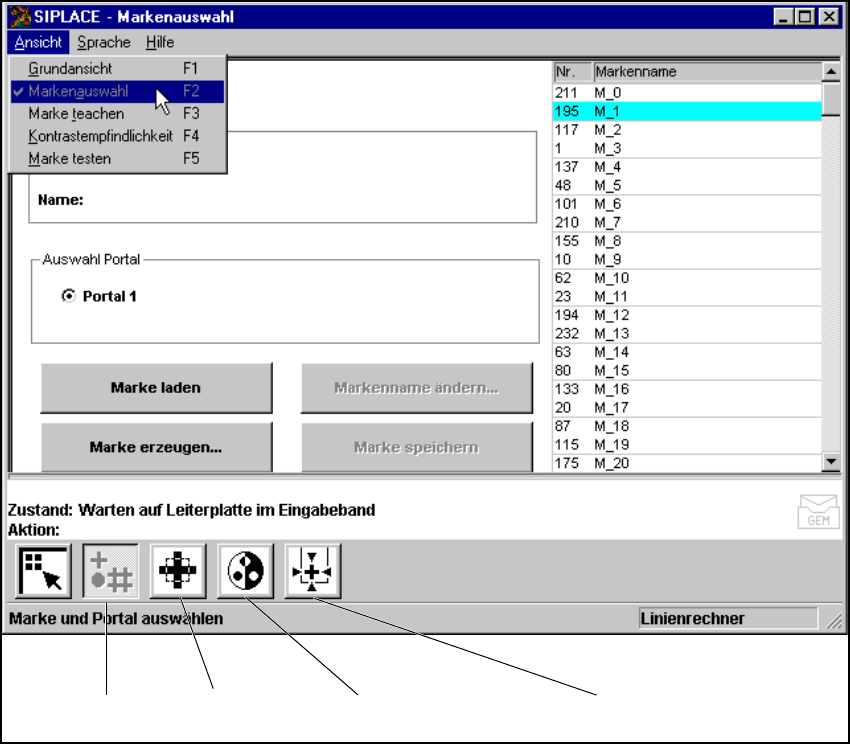The image size is (850, 744).
Task: Click the Nr. column header
Action: tap(573, 72)
